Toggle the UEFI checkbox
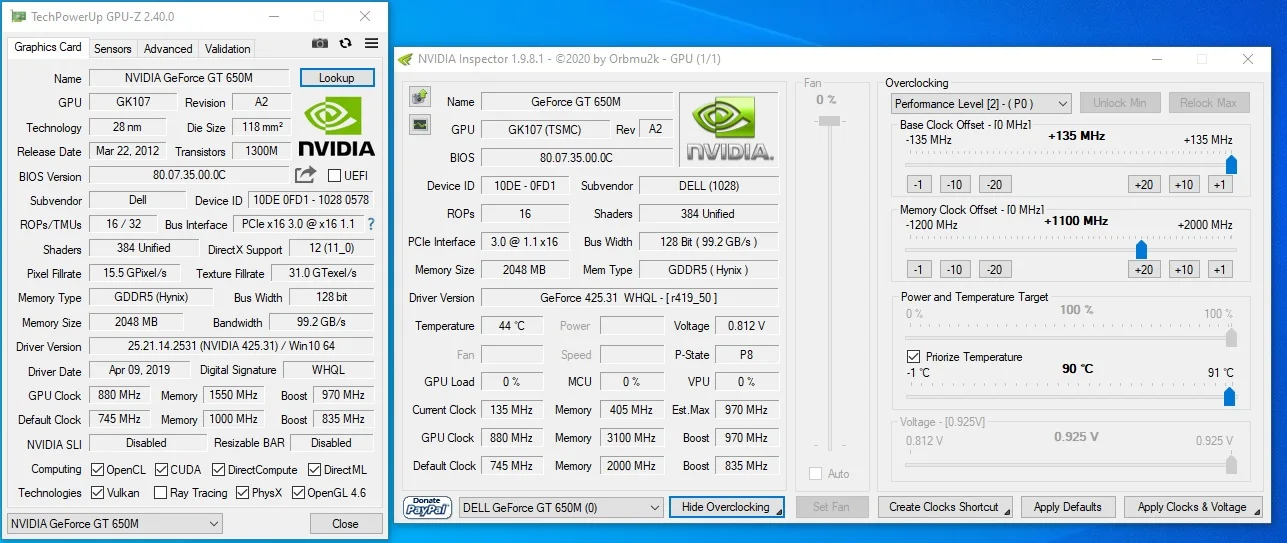The height and width of the screenshot is (543, 1287). [335, 176]
